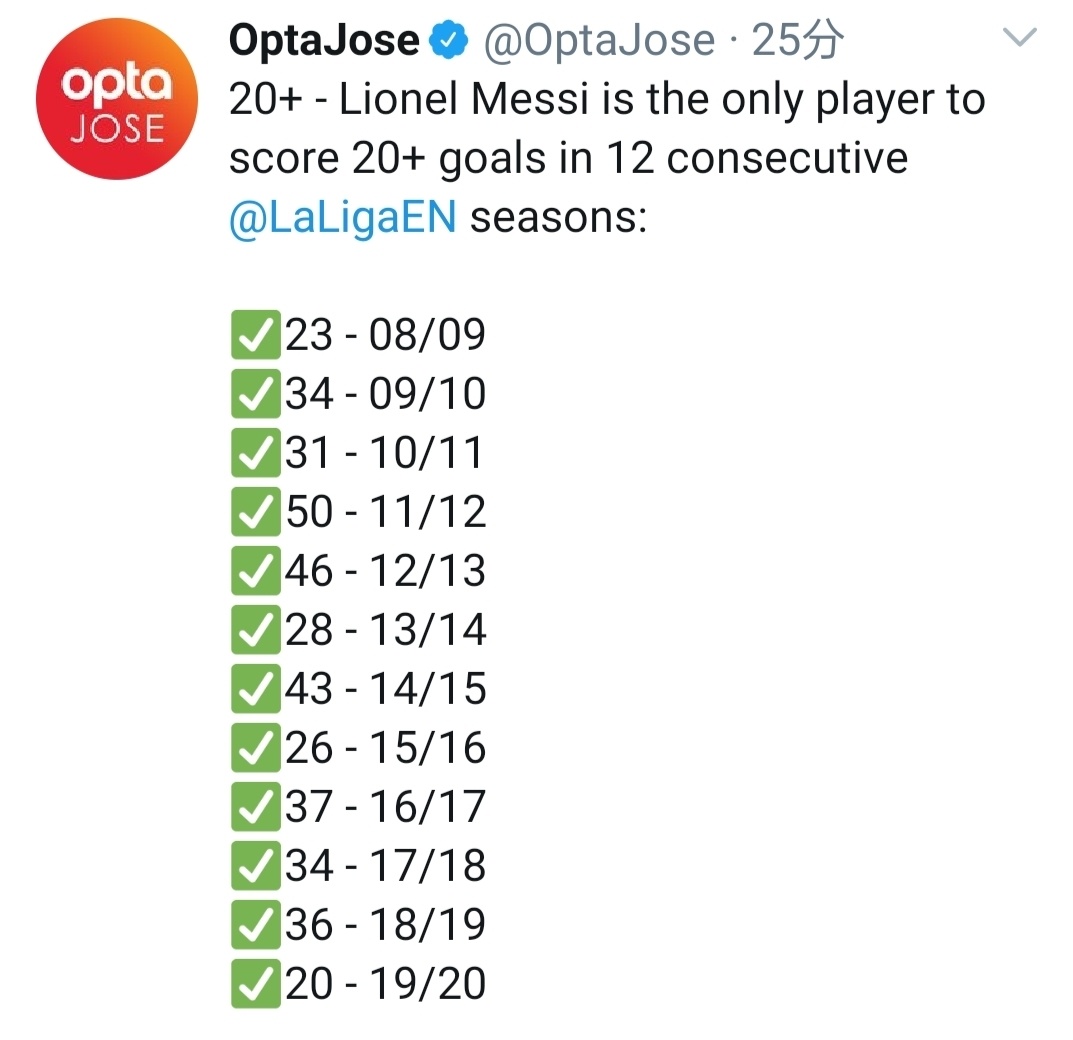Tap the check emoji beside 31 - 10/11
The width and height of the screenshot is (1073, 1040).
coord(255,453)
